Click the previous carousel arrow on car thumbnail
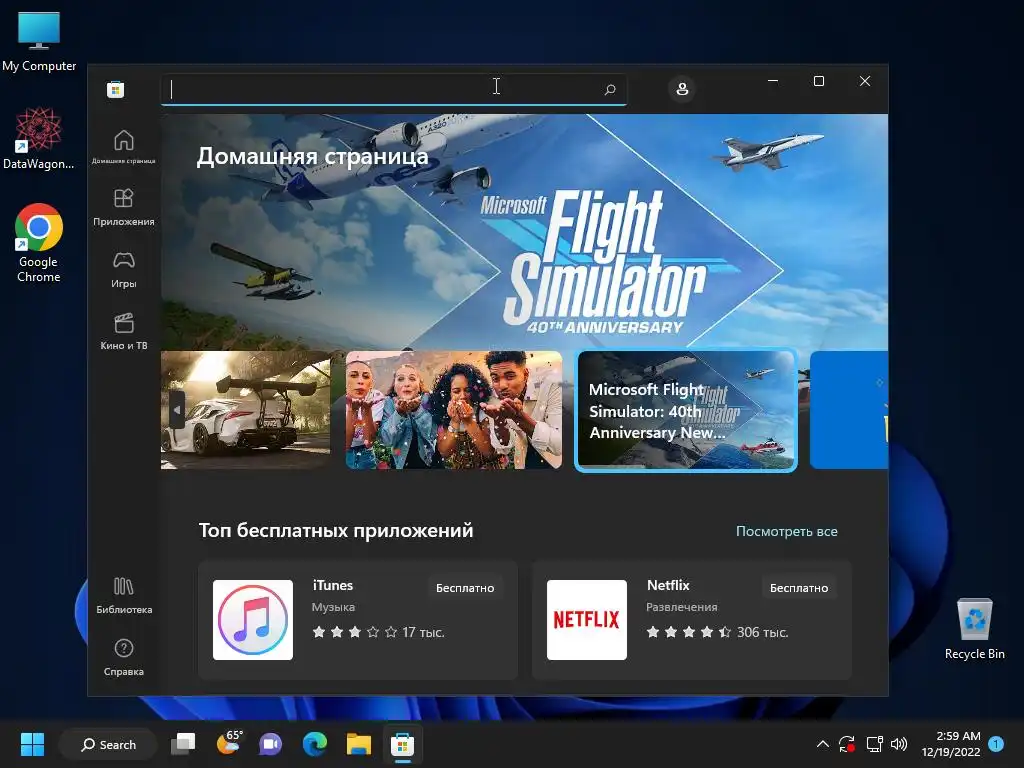 pos(177,410)
